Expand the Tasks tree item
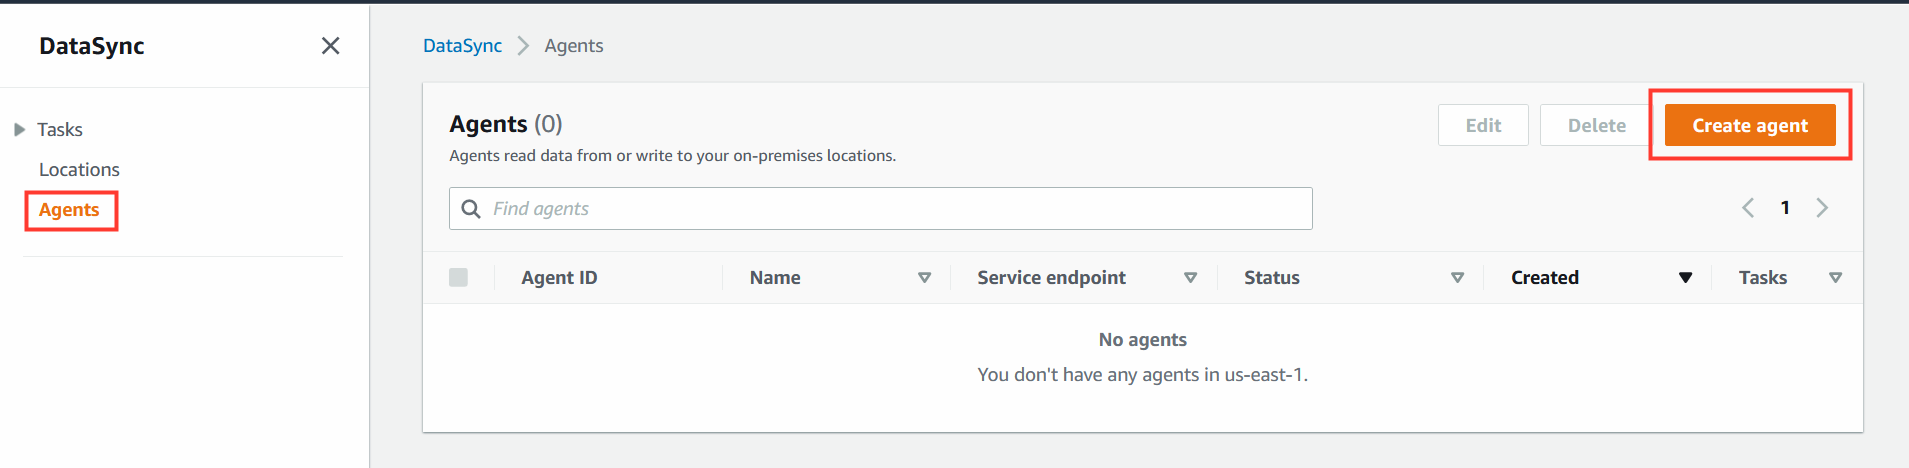The height and width of the screenshot is (468, 1909). (x=19, y=129)
